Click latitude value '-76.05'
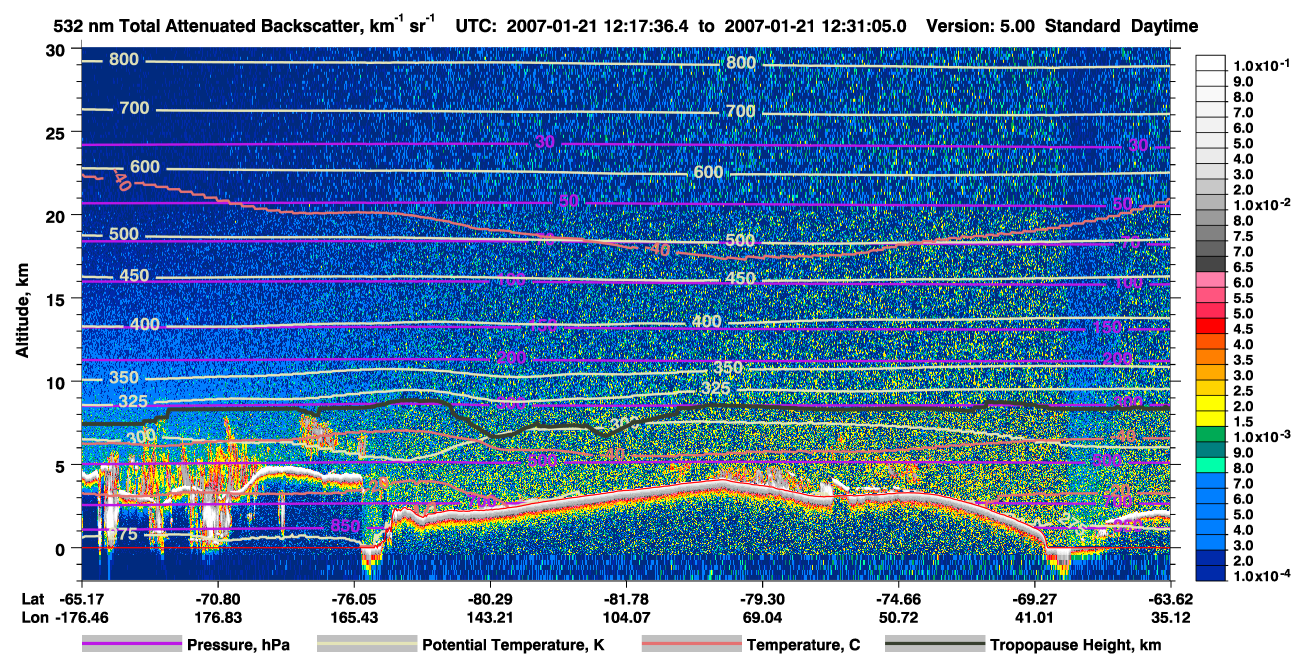The image size is (1300, 667). (x=354, y=599)
